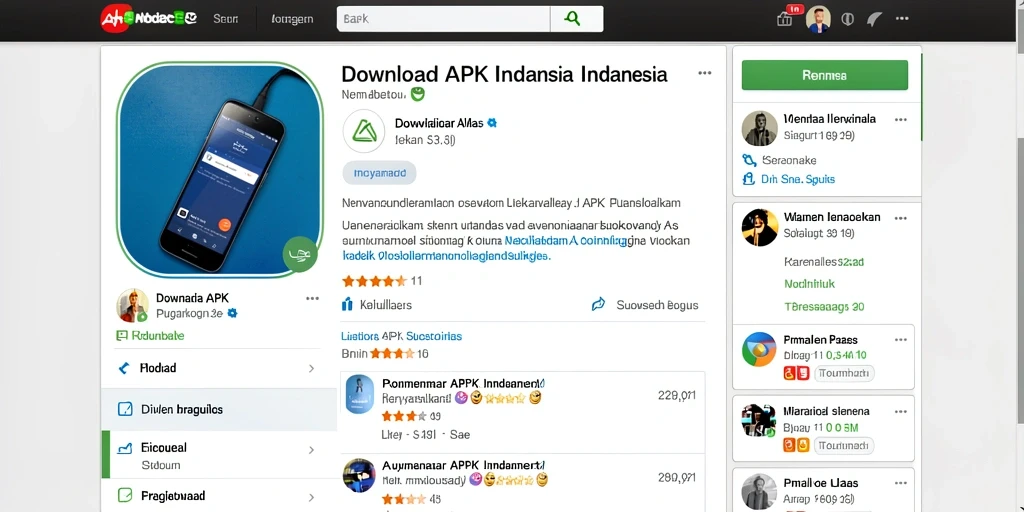Image resolution: width=1024 pixels, height=512 pixels.
Task: Click the Kelulllaers thumbs-up icon
Action: click(347, 304)
